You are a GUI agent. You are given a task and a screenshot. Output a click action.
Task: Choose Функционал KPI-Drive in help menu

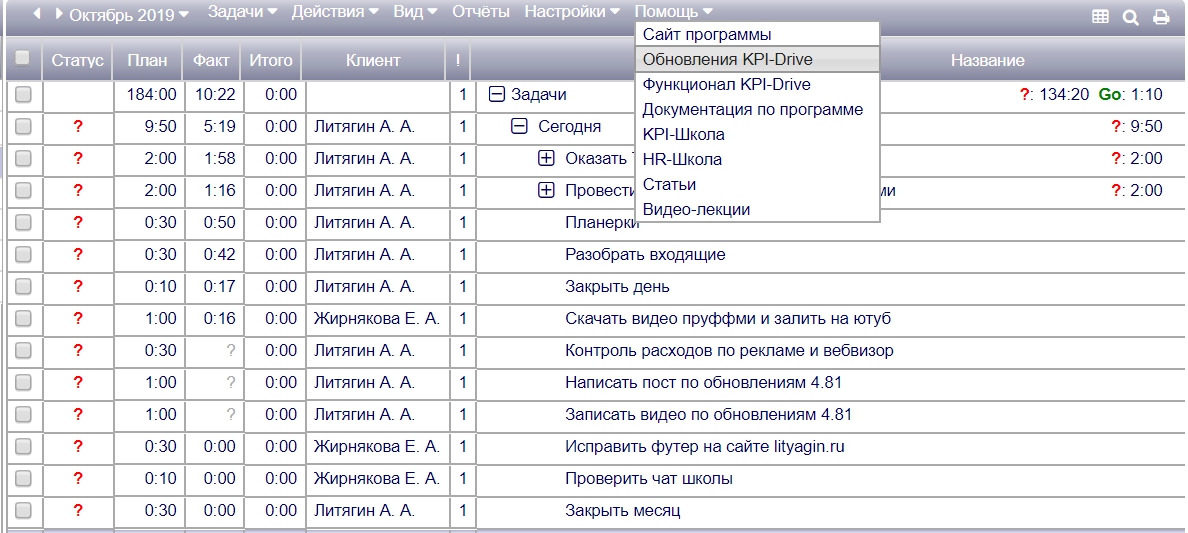click(x=758, y=84)
